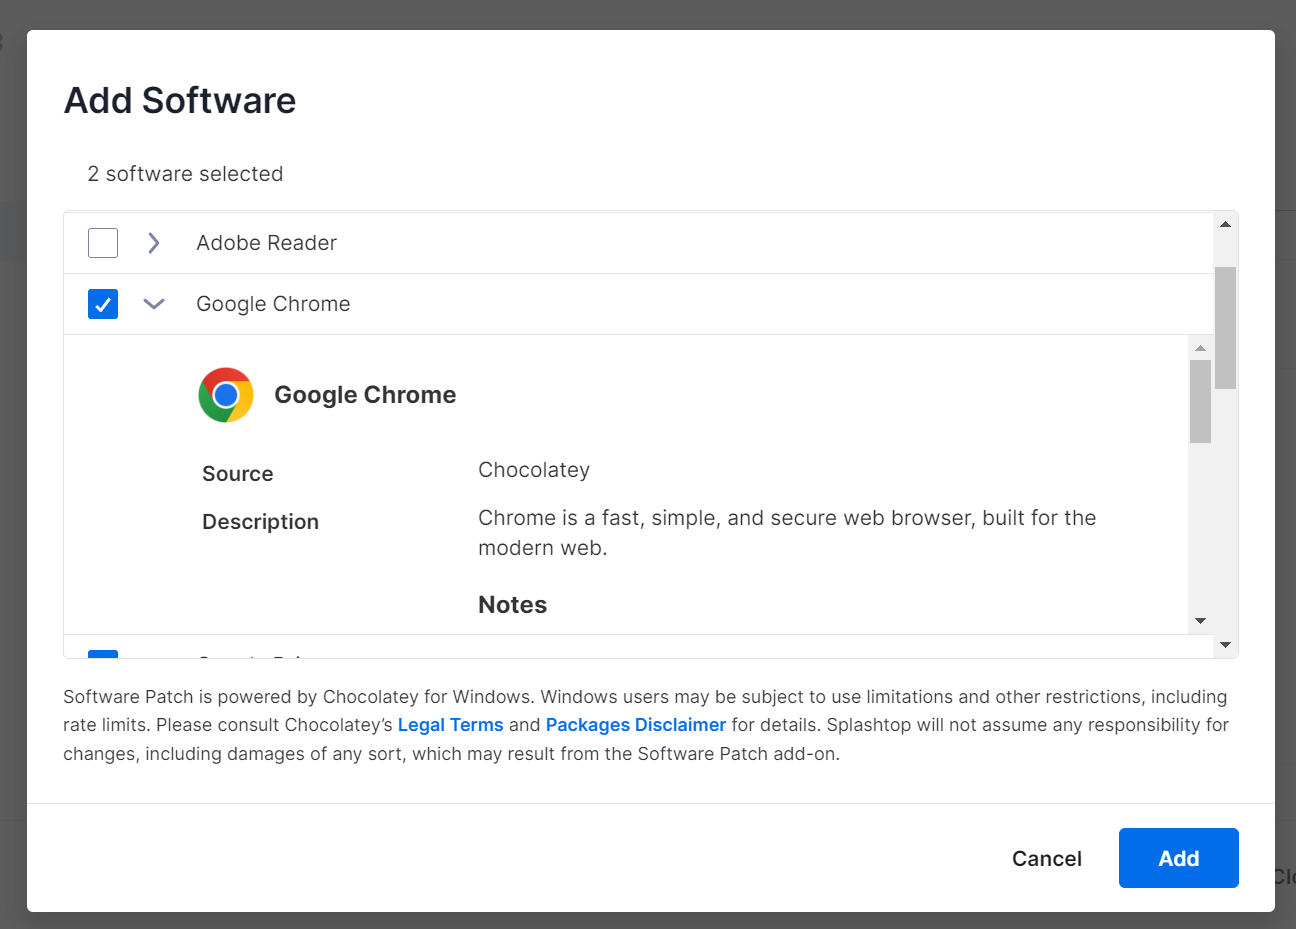Click the Google Chrome logo icon
Screen dimensions: 1296x929
(x=226, y=394)
